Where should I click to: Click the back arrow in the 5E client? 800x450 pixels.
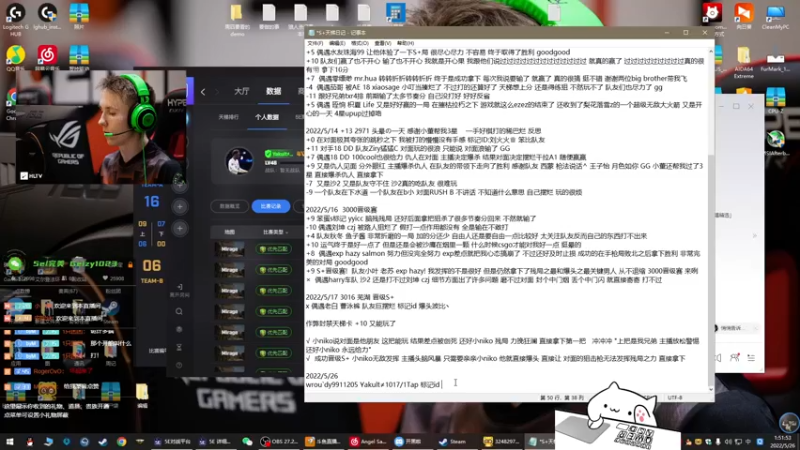203,92
